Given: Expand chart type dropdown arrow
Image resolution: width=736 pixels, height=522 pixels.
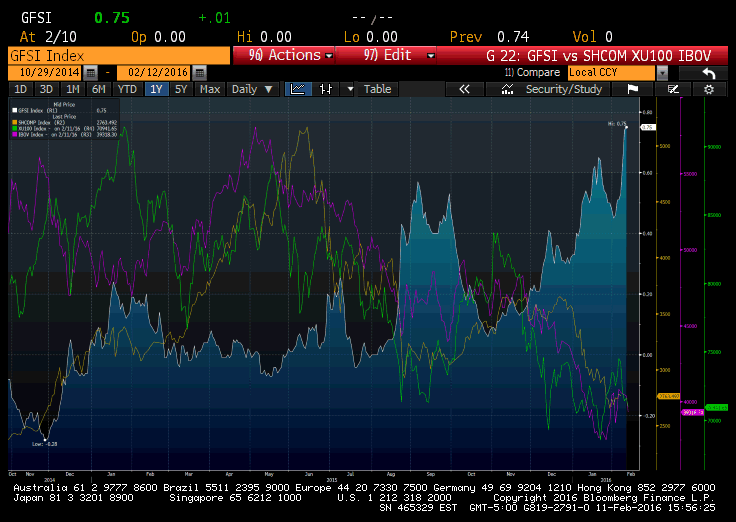Looking at the screenshot, I should (350, 89).
